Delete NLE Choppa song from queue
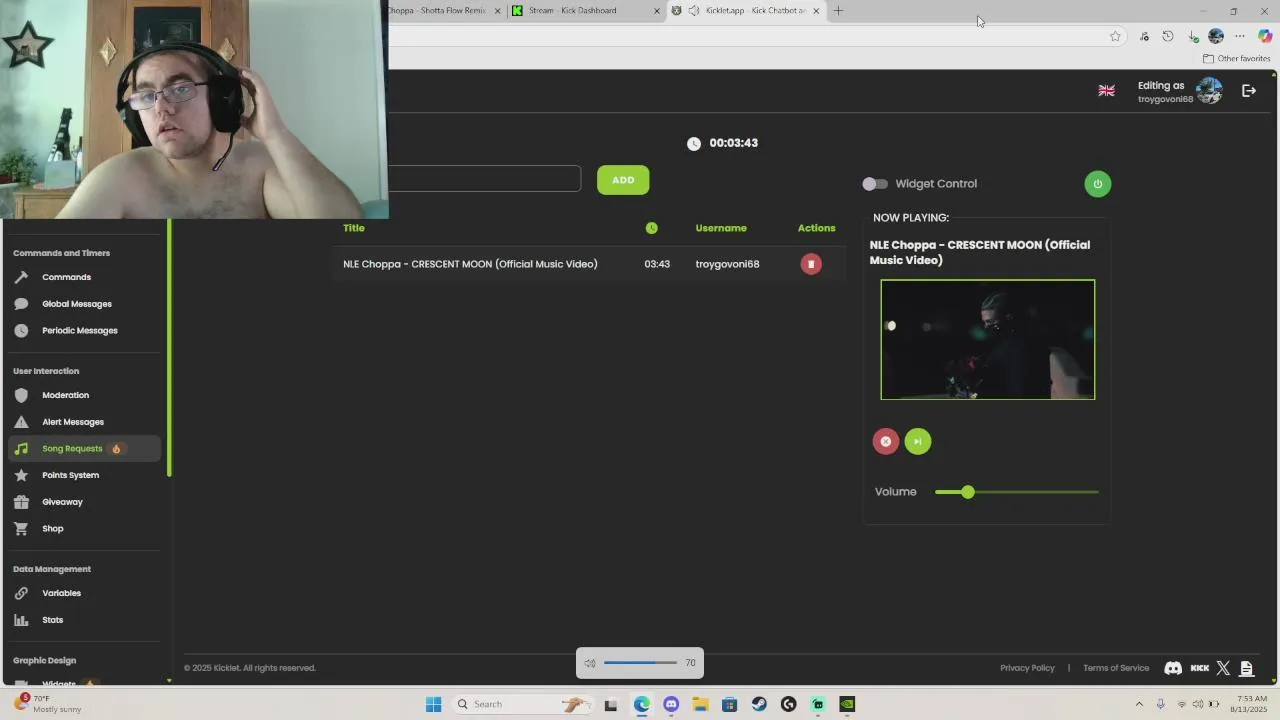This screenshot has width=1280, height=720. click(811, 264)
